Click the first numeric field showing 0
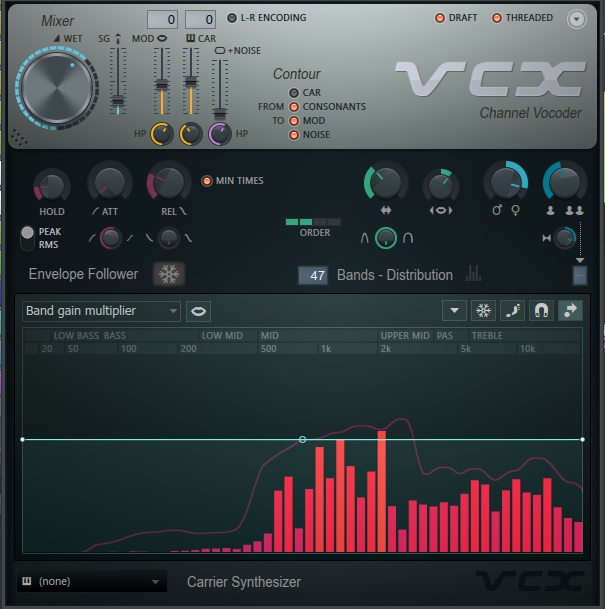Screen dimensions: 605x609 click(162, 19)
